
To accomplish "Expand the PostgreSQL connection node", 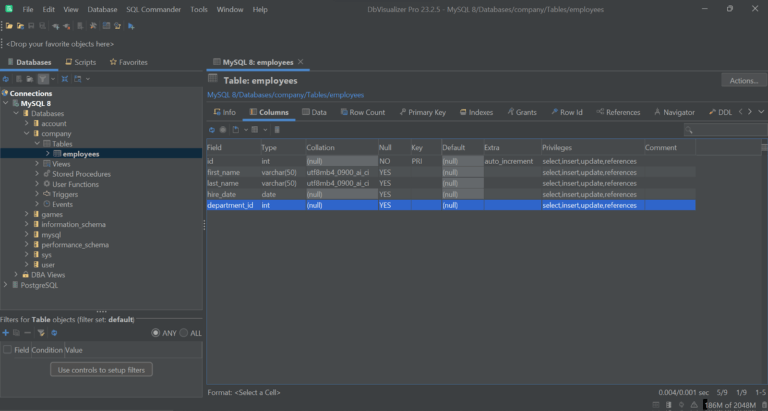I will (x=6, y=285).
